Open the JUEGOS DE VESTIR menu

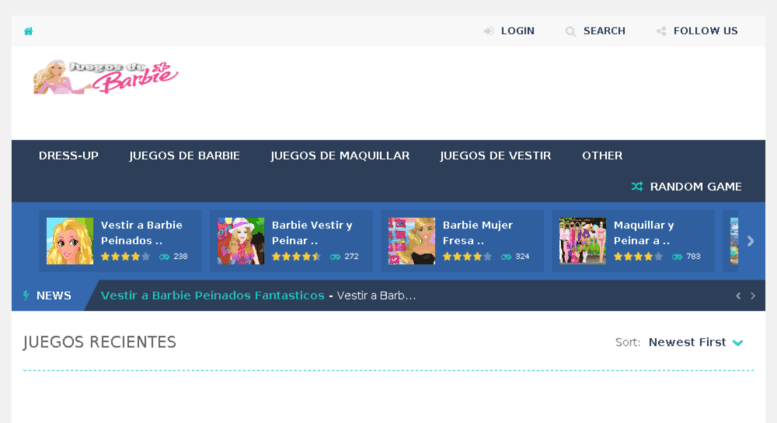click(496, 156)
